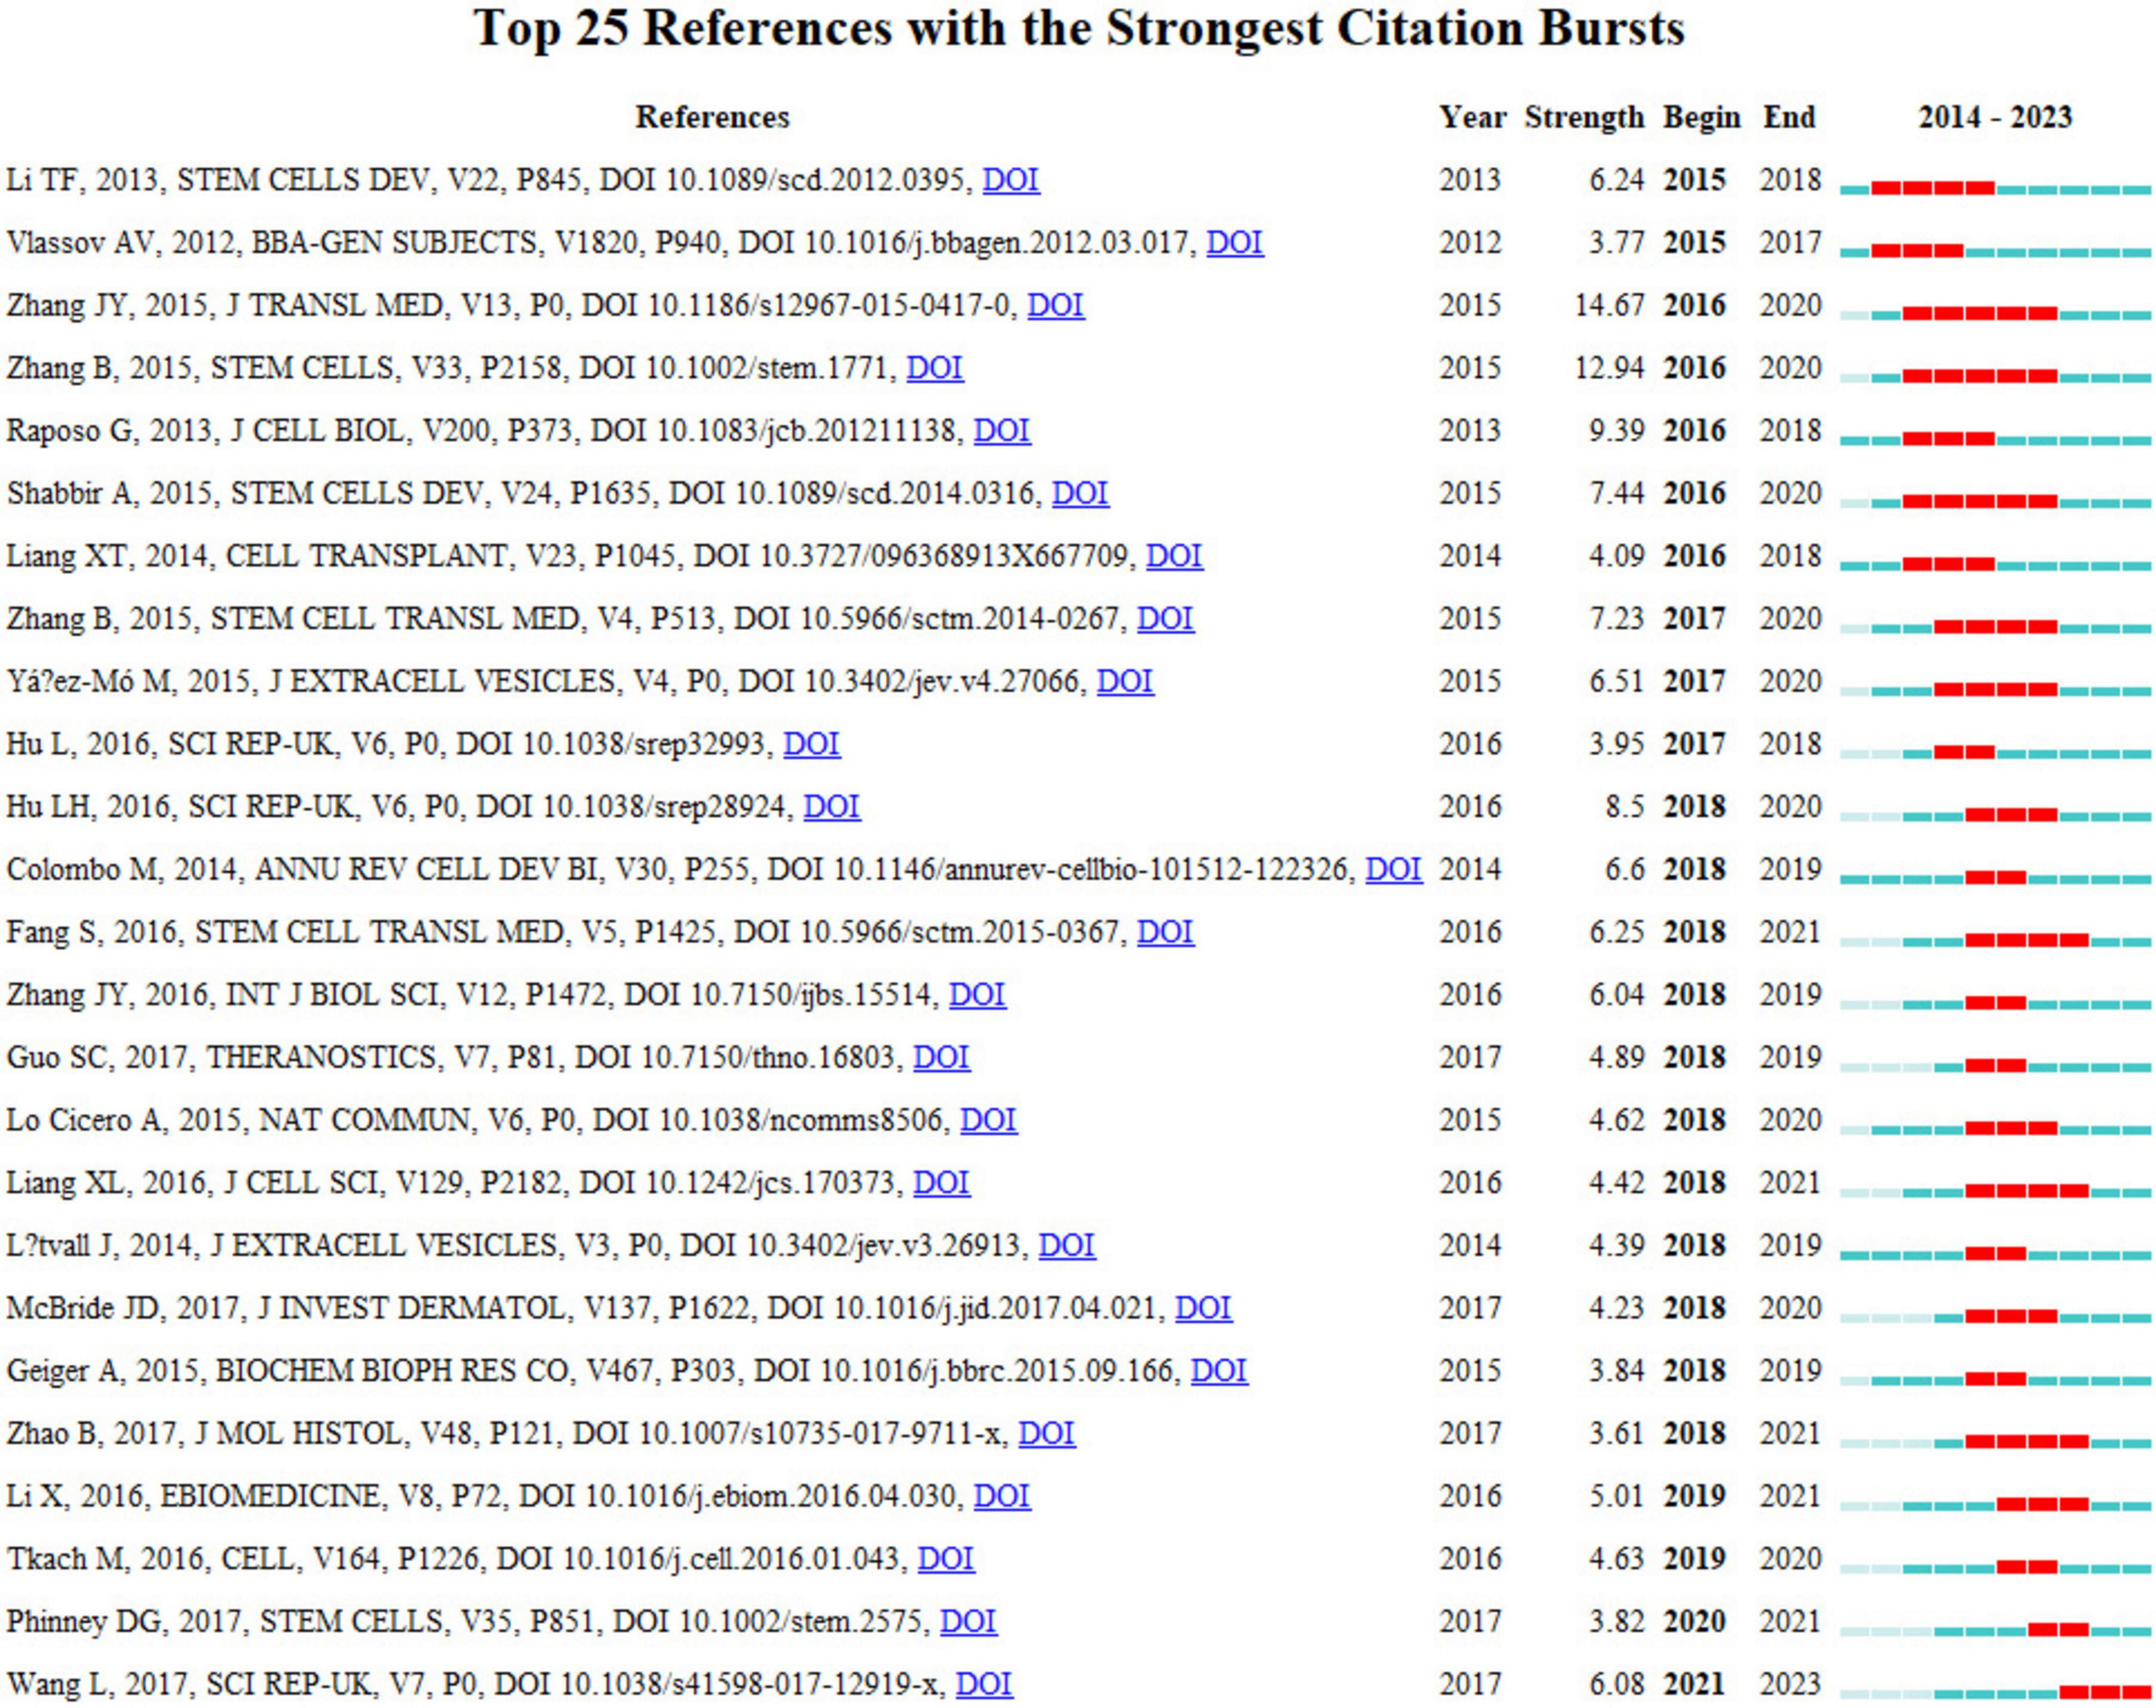Open DOI for Zhang B STEM CELL TRANSL MED
2156x1708 pixels.
[1165, 619]
